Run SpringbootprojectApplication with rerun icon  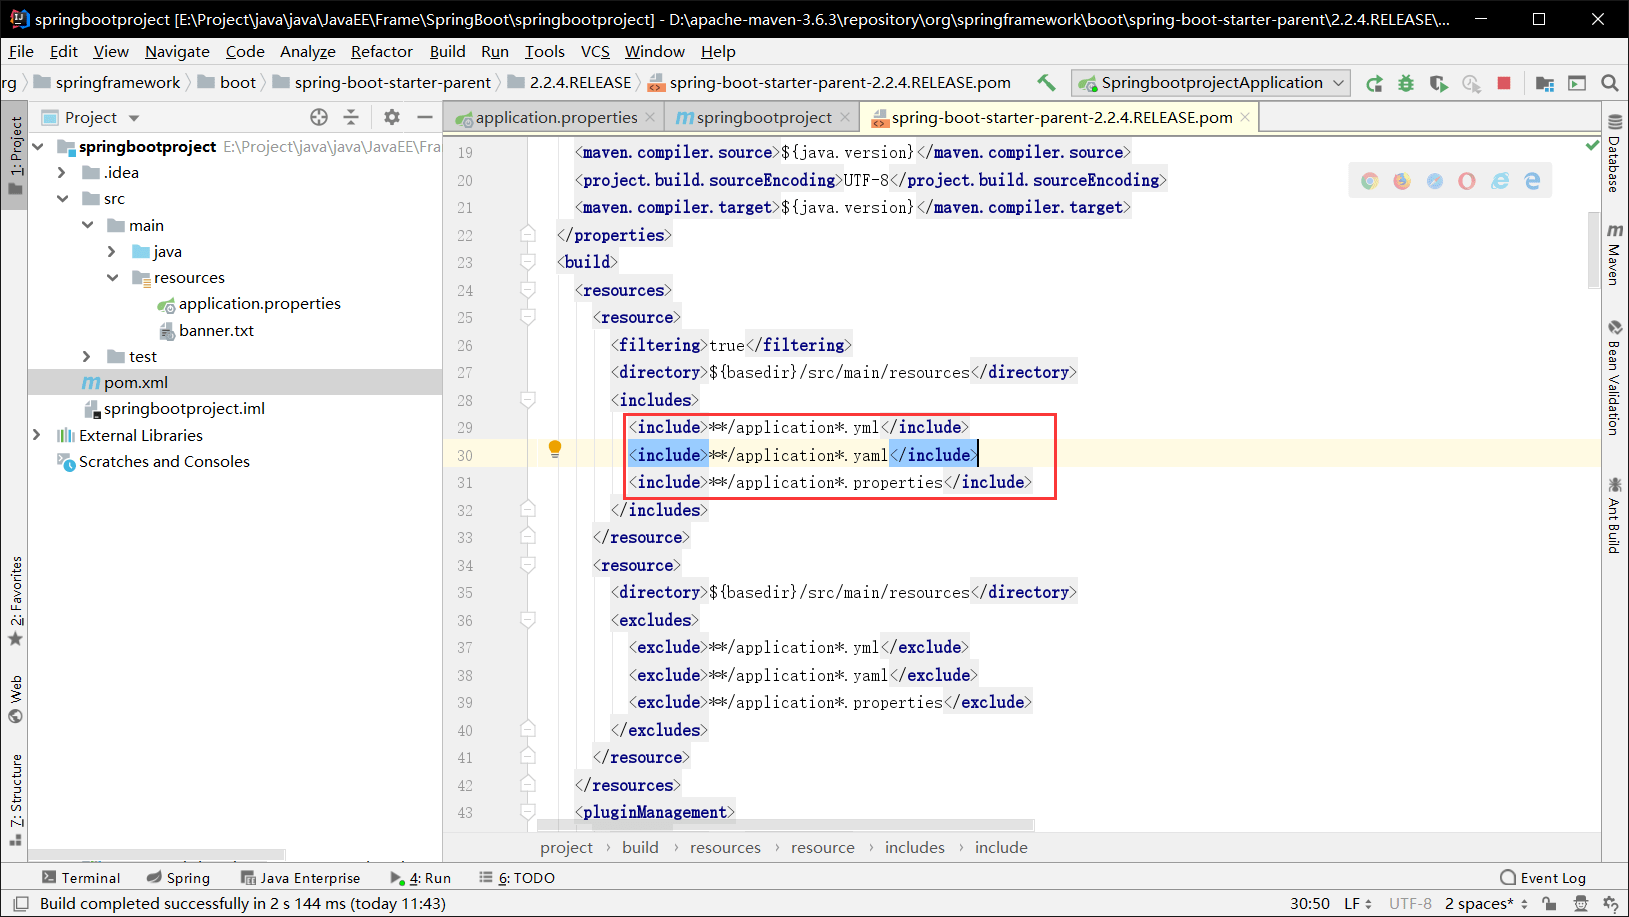[1375, 83]
